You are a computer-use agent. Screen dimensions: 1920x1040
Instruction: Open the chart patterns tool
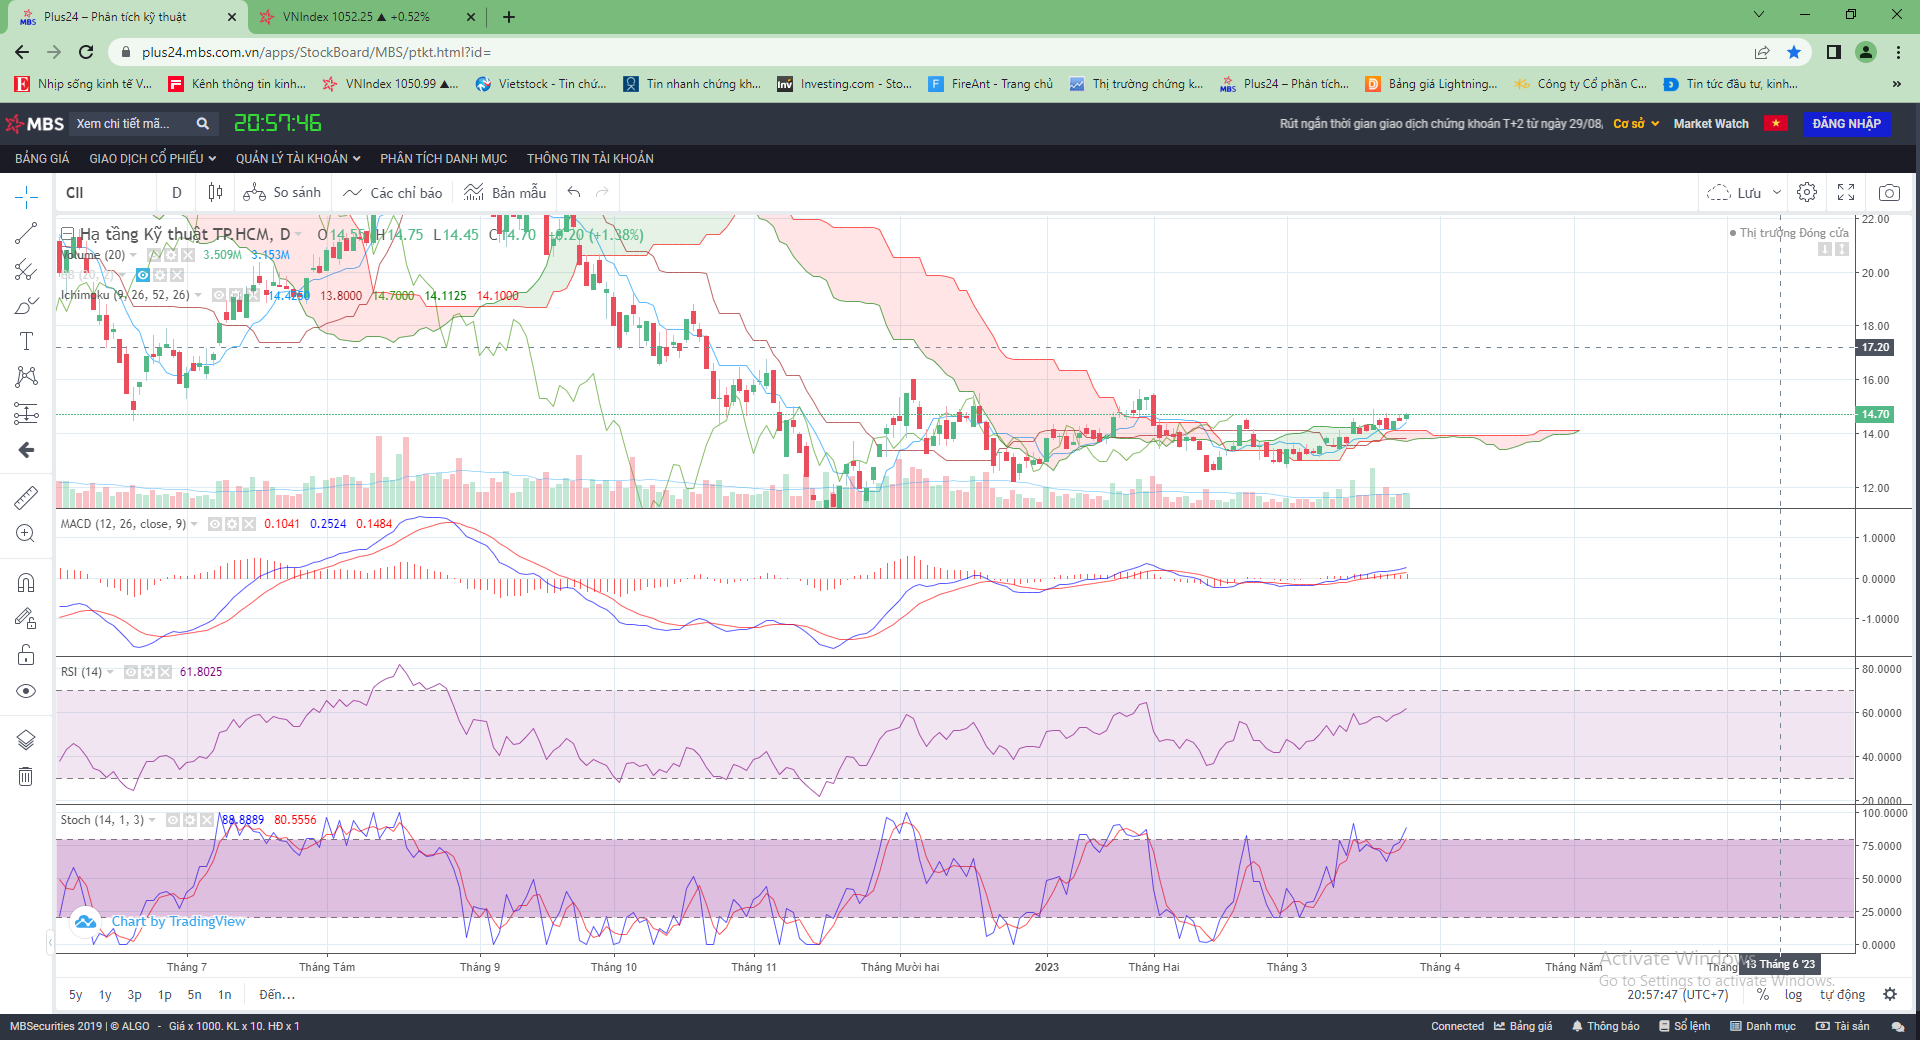click(26, 377)
